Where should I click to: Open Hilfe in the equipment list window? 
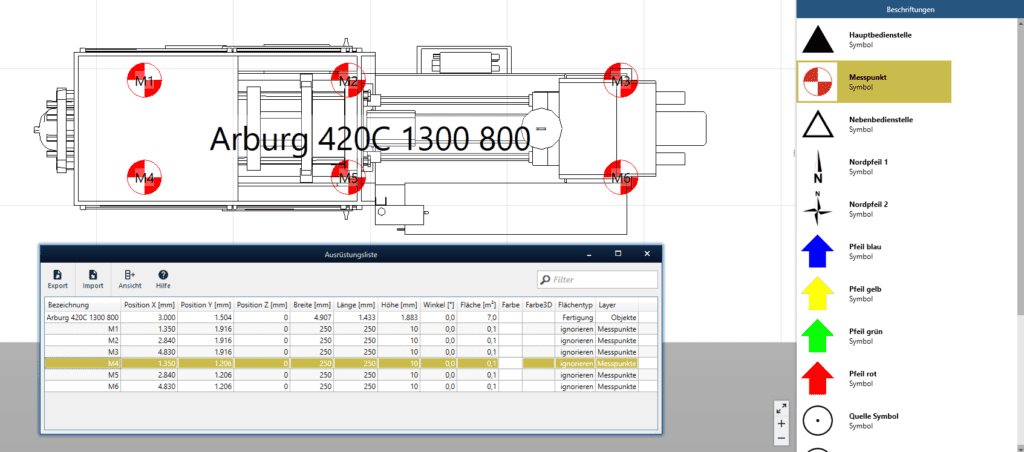(x=163, y=280)
